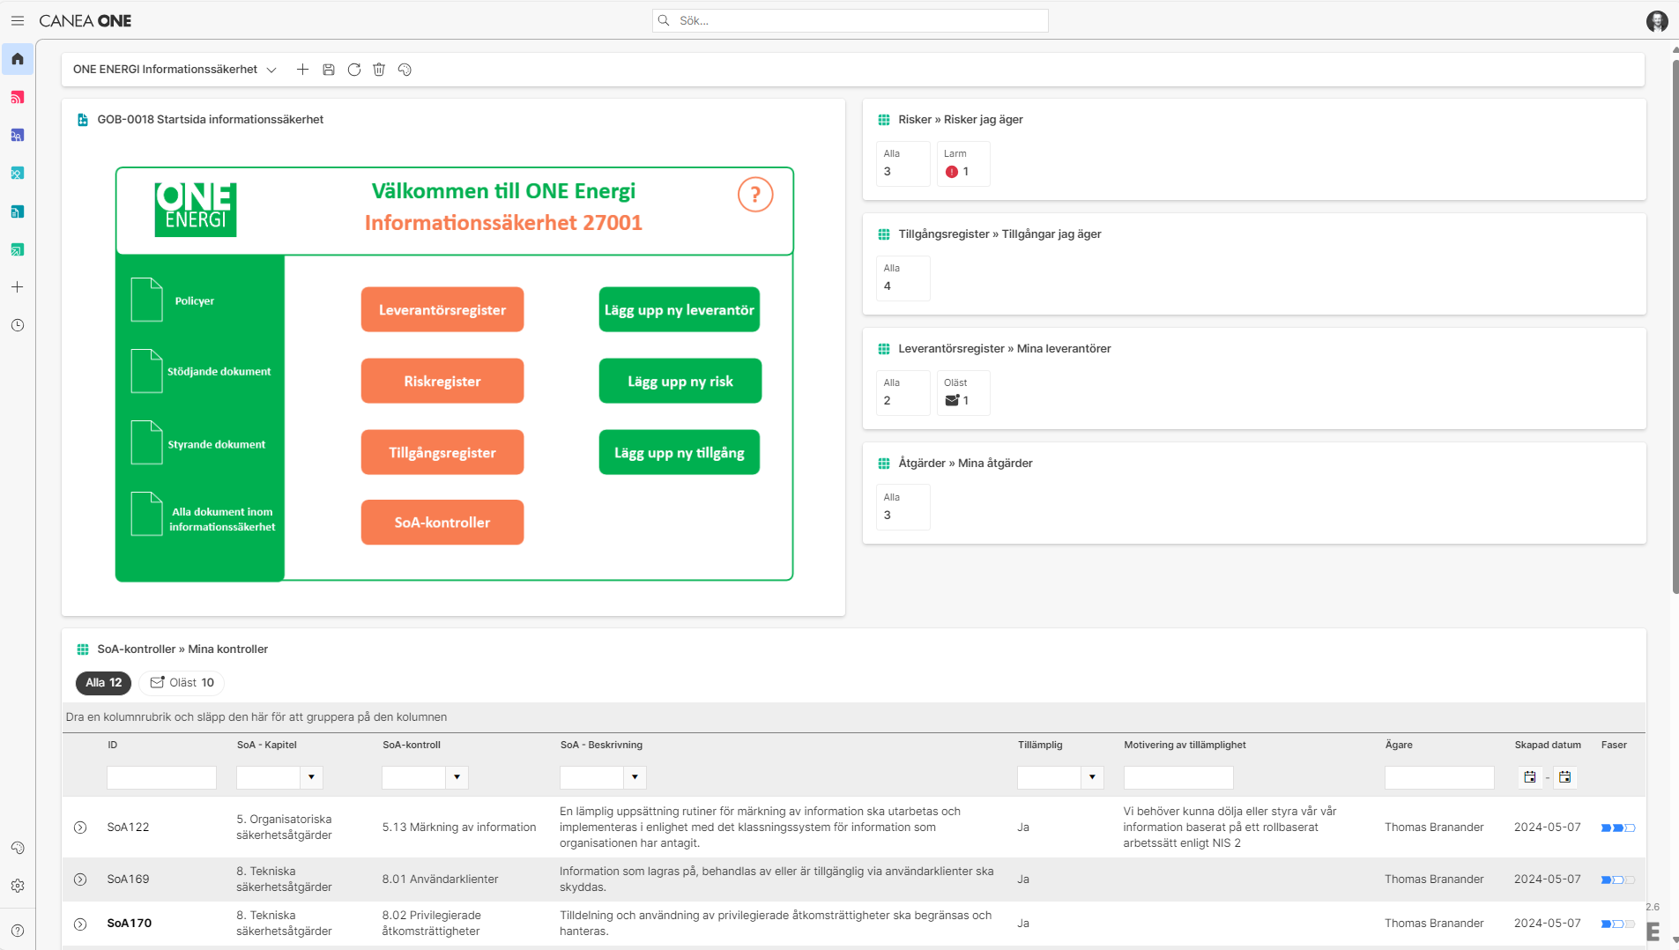Click the ID filter input field
1679x950 pixels.
tap(161, 777)
